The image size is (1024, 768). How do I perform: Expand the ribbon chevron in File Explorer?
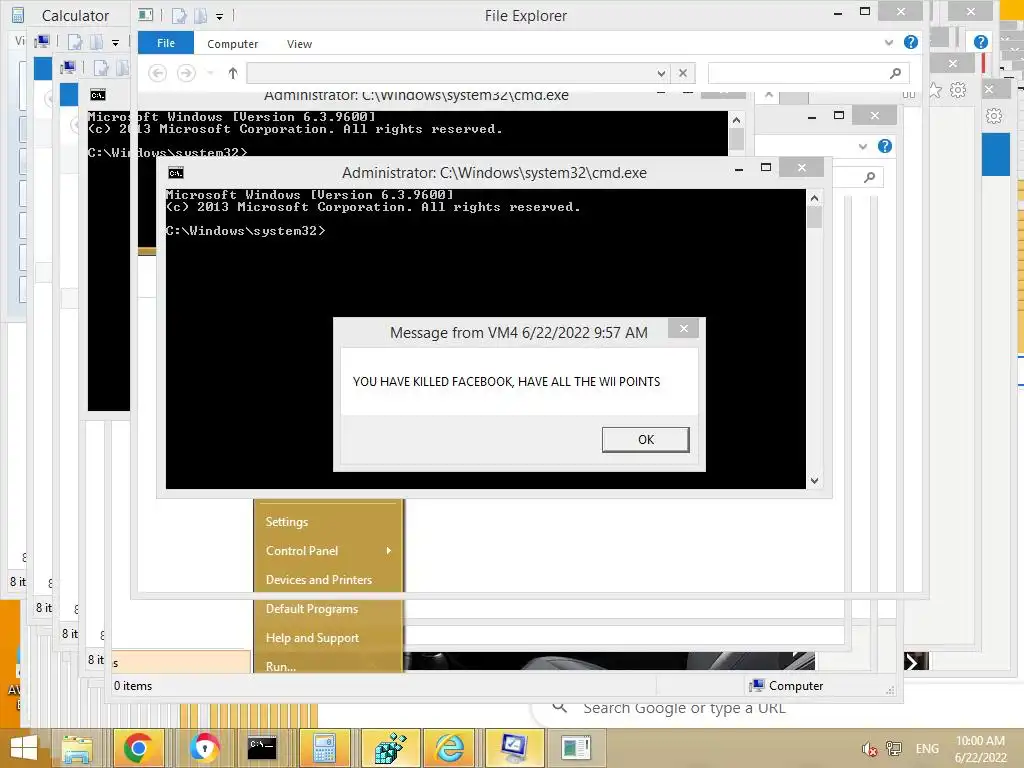tap(889, 42)
